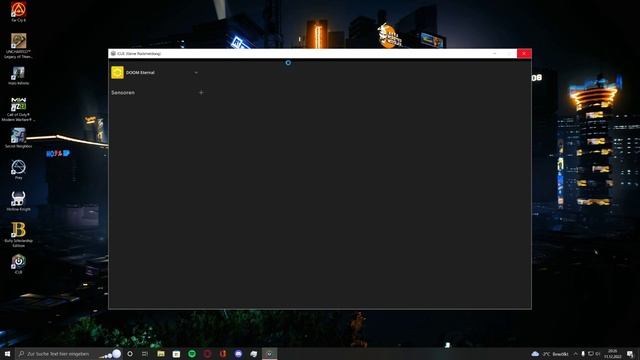Click the microphone tray icon
The width and height of the screenshot is (640, 360).
pyautogui.click(x=583, y=353)
